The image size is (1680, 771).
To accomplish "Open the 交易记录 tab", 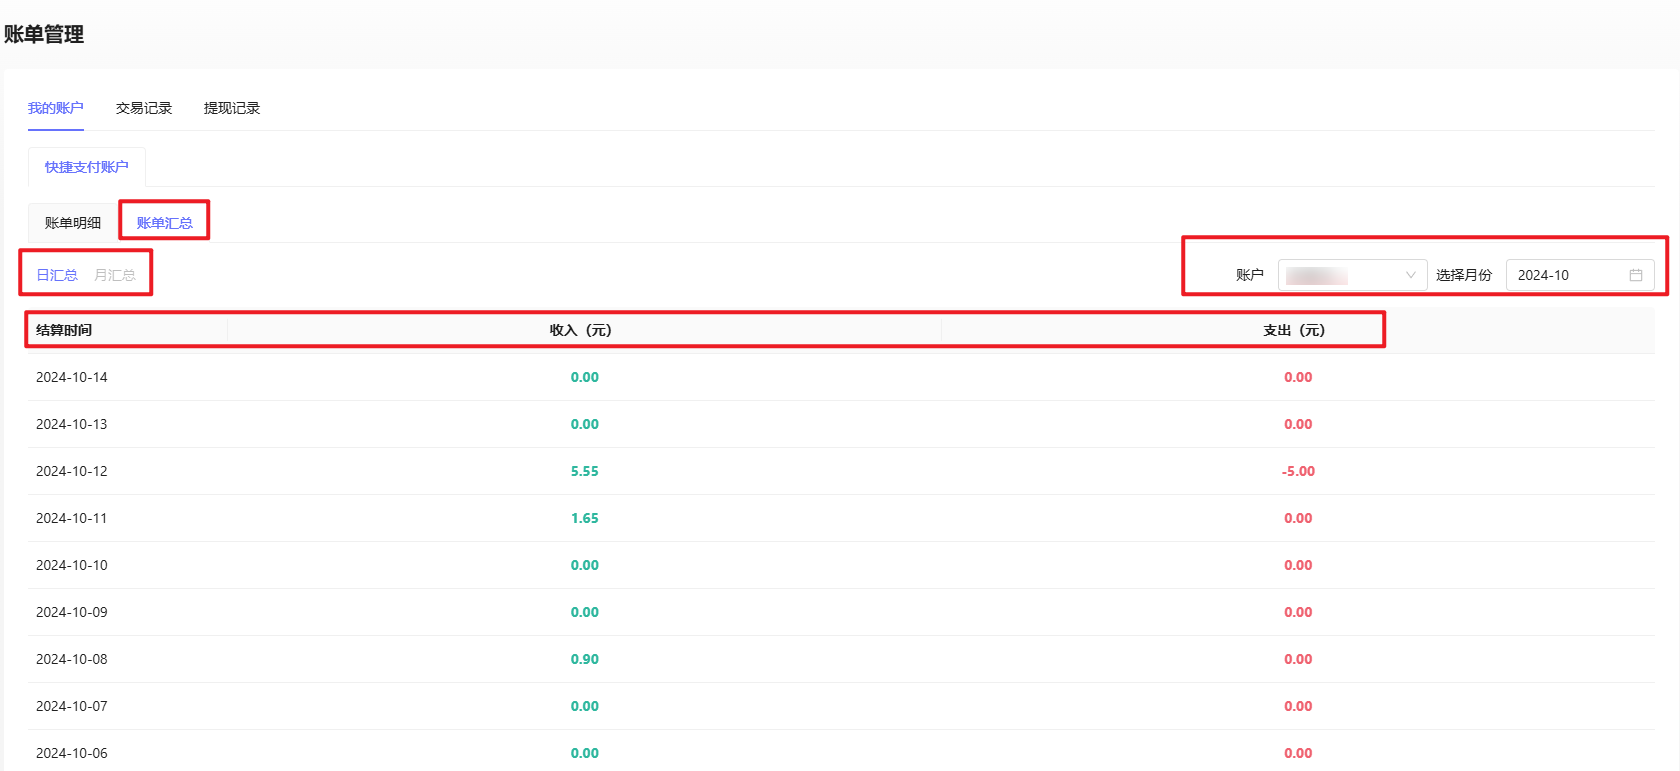I will [x=143, y=108].
